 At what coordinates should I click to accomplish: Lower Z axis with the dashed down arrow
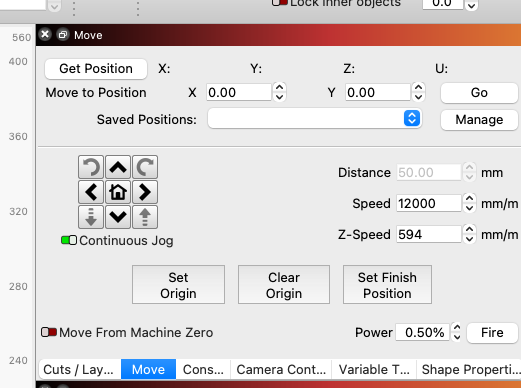tap(91, 217)
